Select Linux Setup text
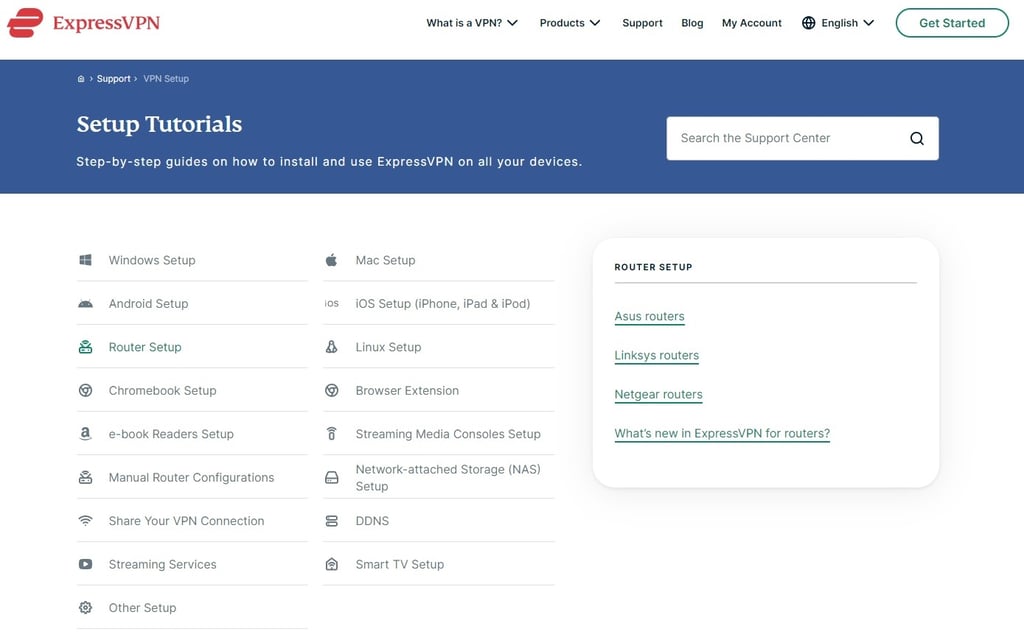The height and width of the screenshot is (637, 1024). [x=388, y=347]
